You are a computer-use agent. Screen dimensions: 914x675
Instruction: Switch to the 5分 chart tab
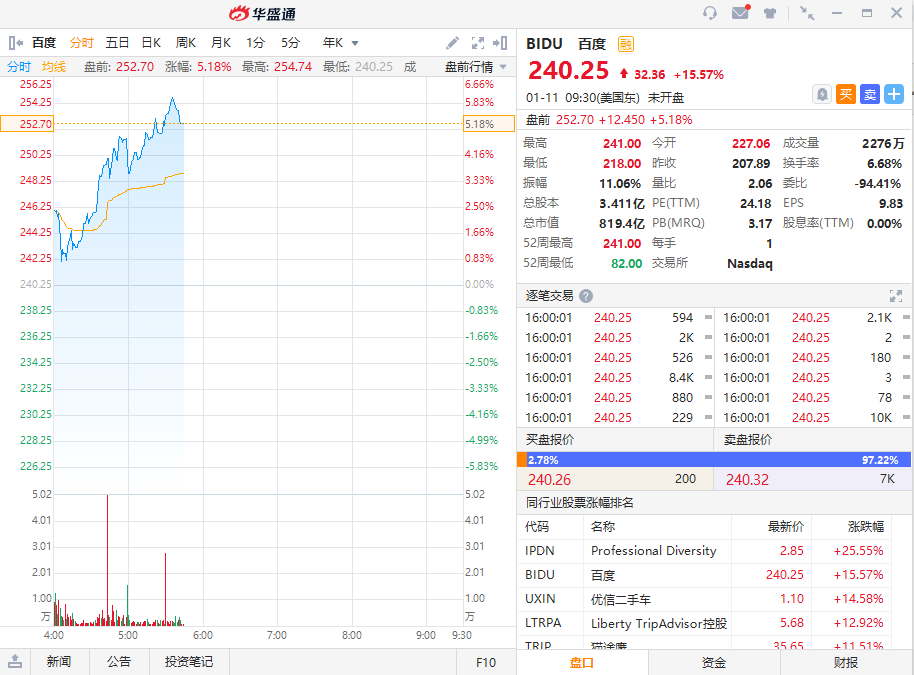point(290,43)
